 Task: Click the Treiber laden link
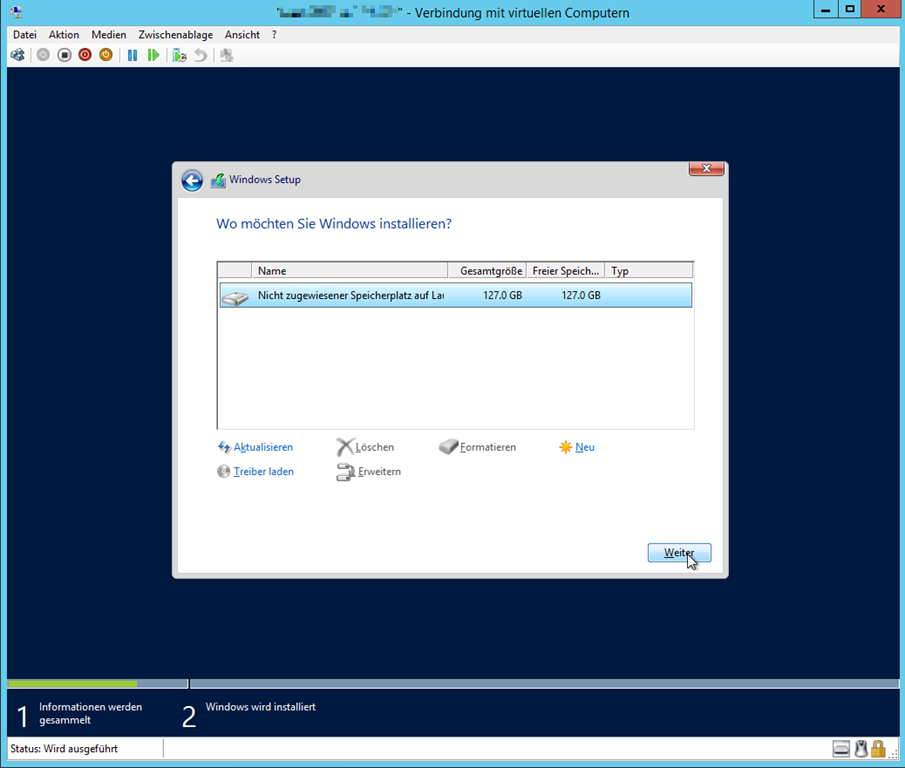pos(263,471)
